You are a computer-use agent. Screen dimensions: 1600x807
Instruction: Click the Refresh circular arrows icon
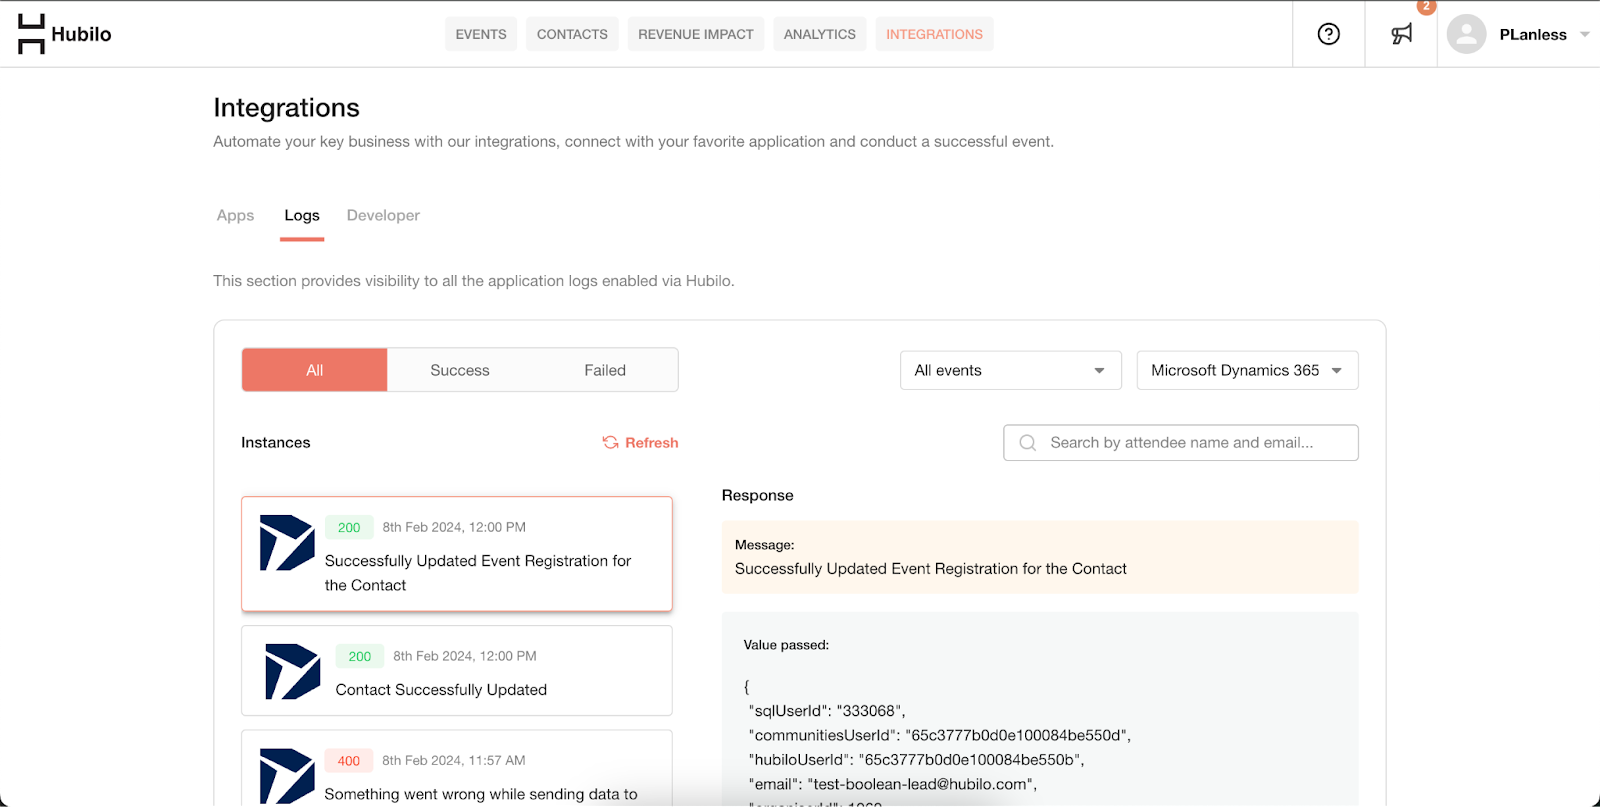tap(610, 442)
